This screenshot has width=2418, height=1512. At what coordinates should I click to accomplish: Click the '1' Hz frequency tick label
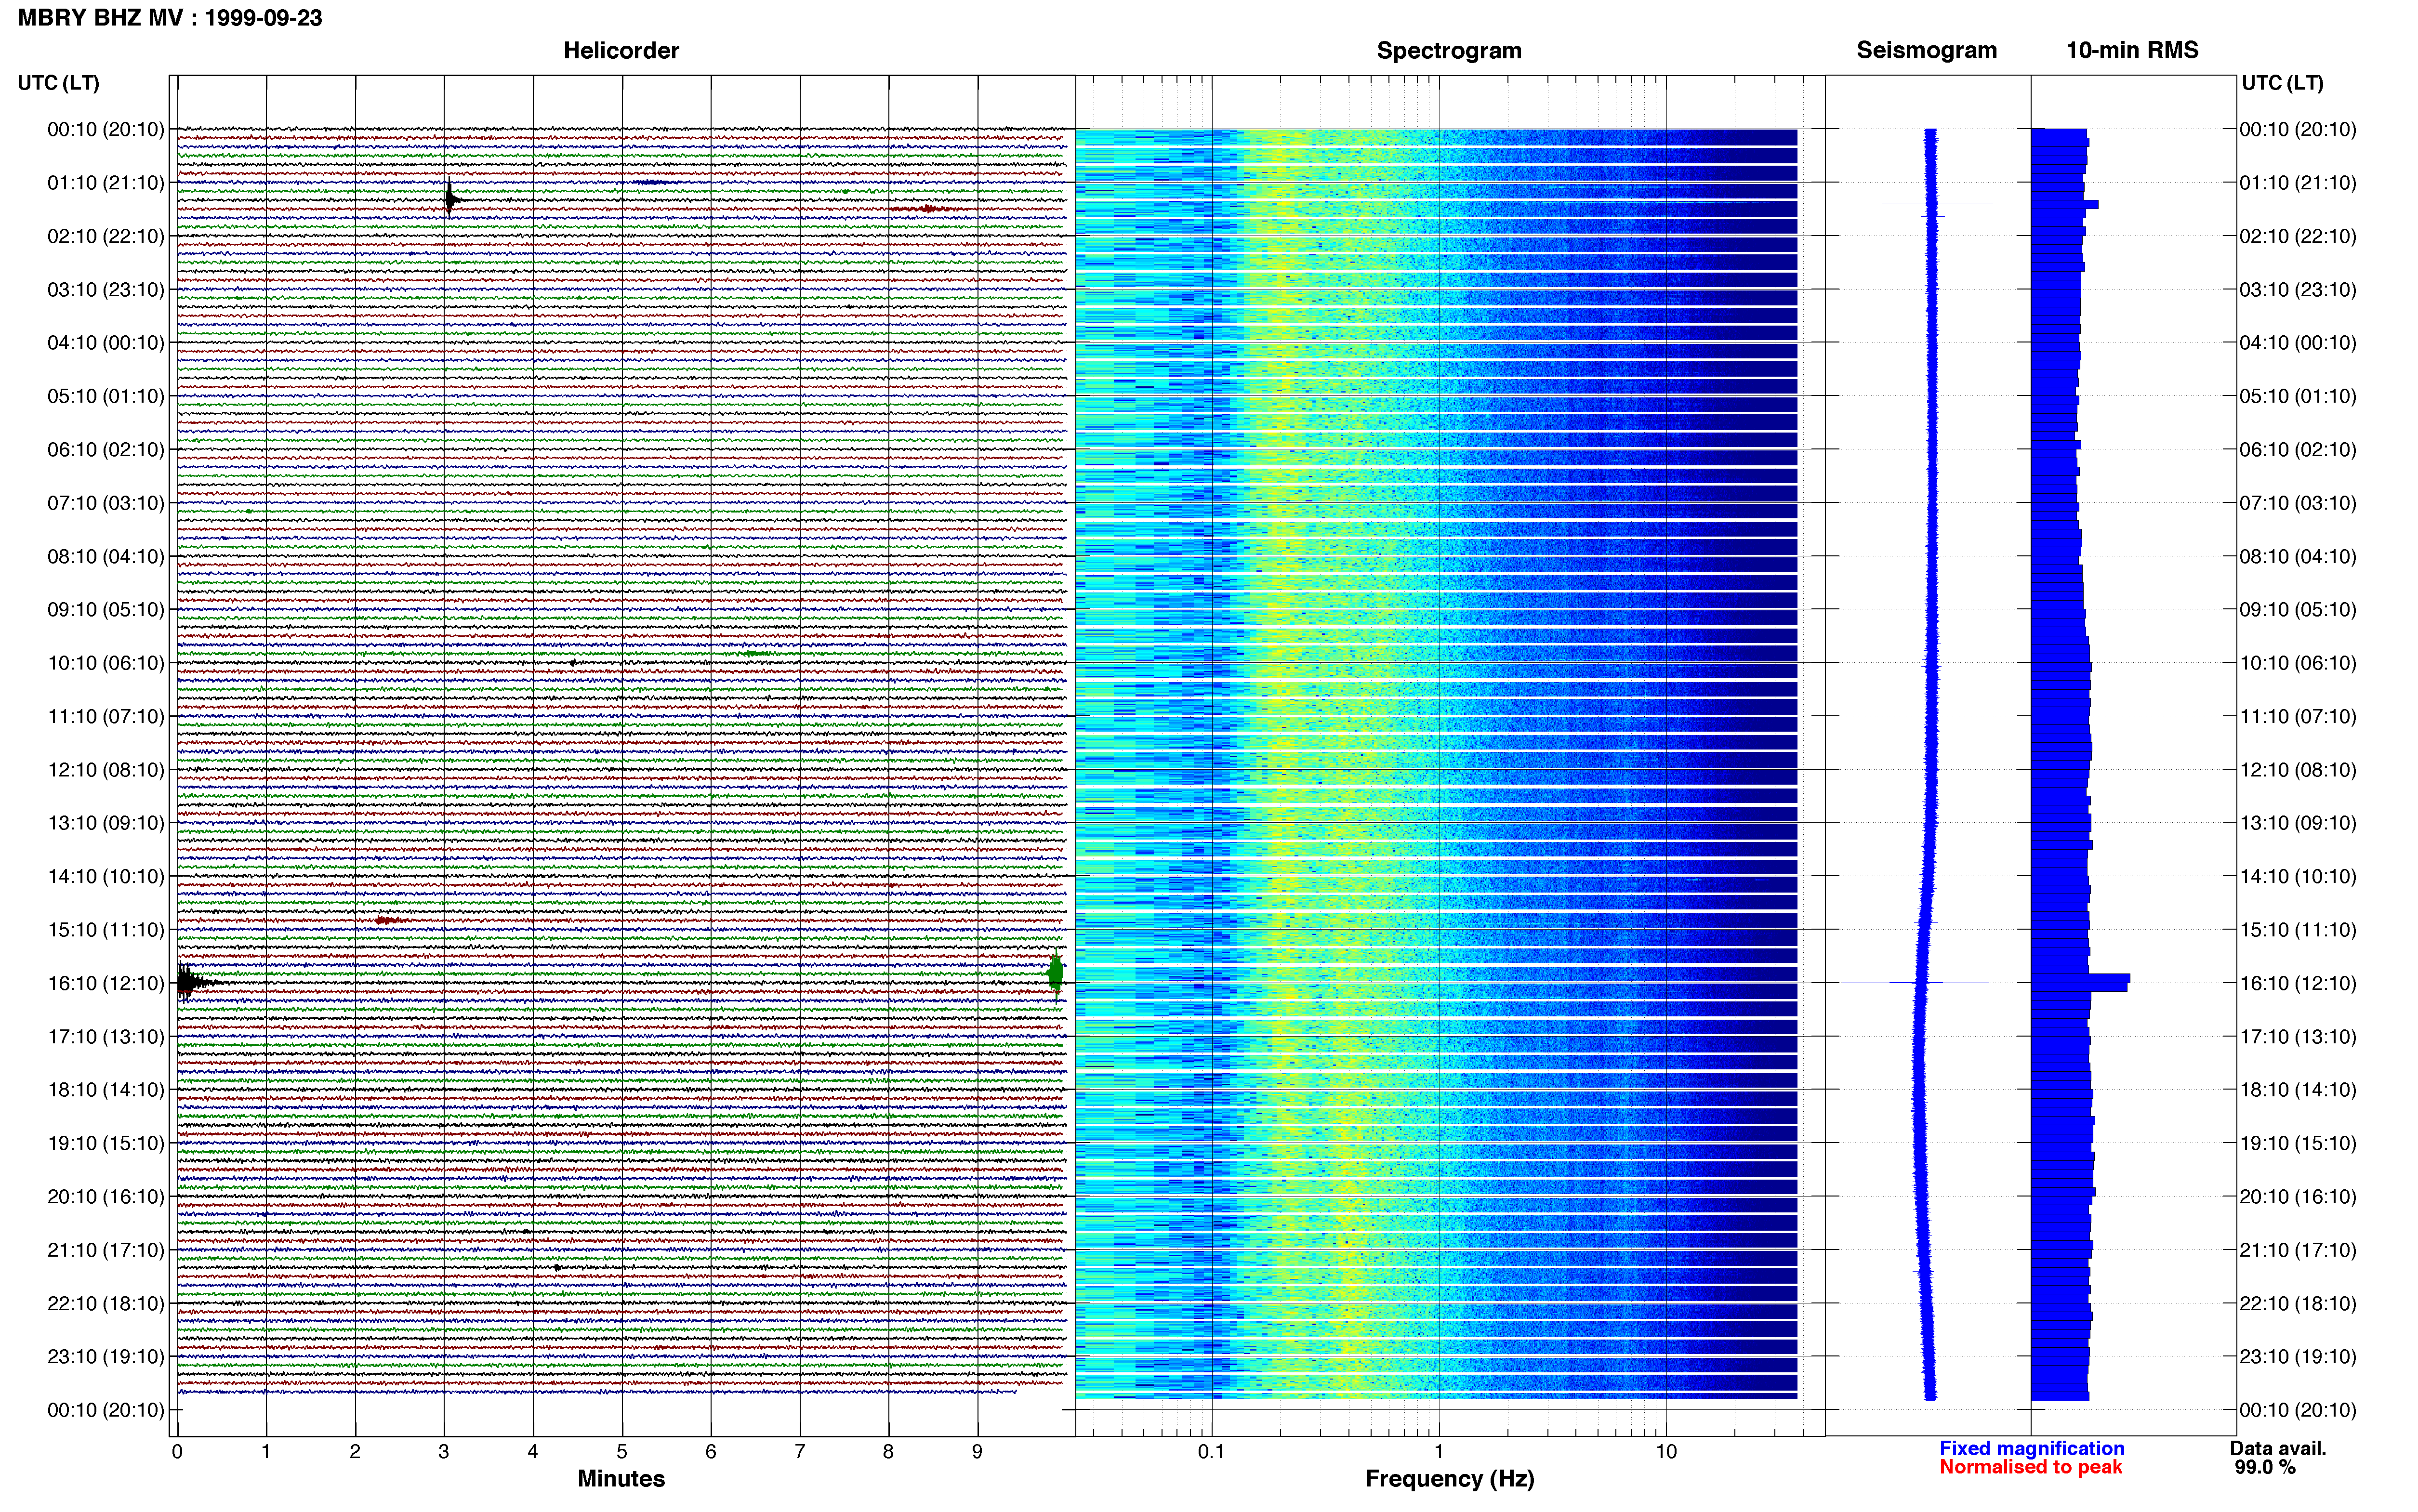(1439, 1452)
